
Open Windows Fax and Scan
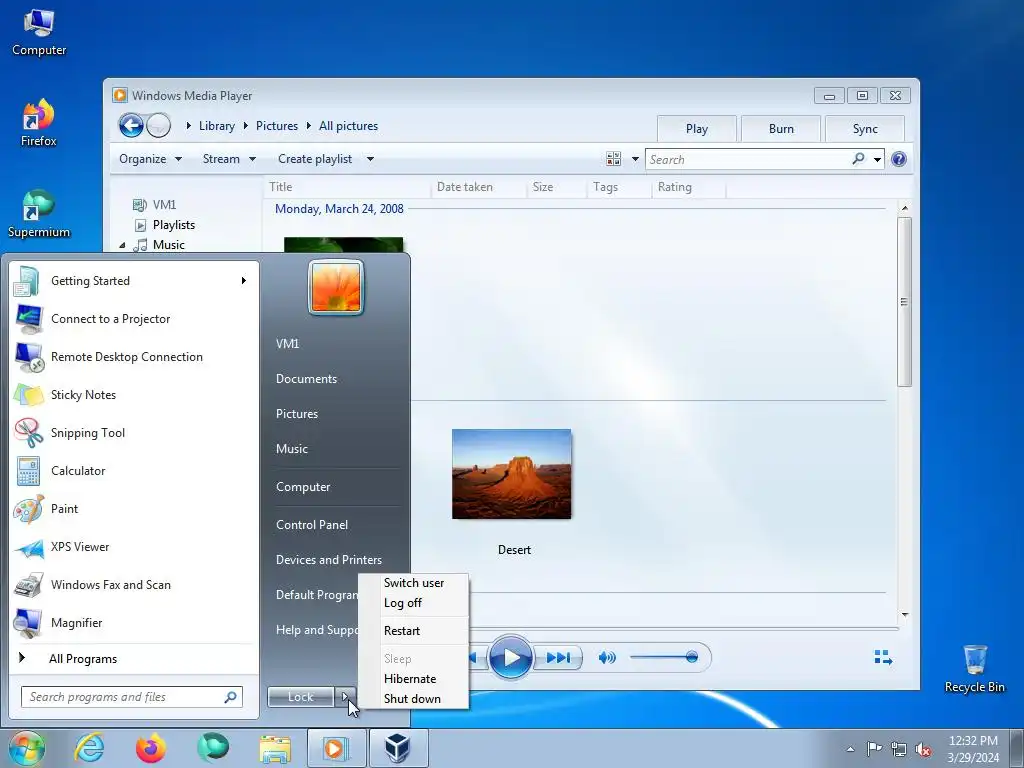(134, 584)
